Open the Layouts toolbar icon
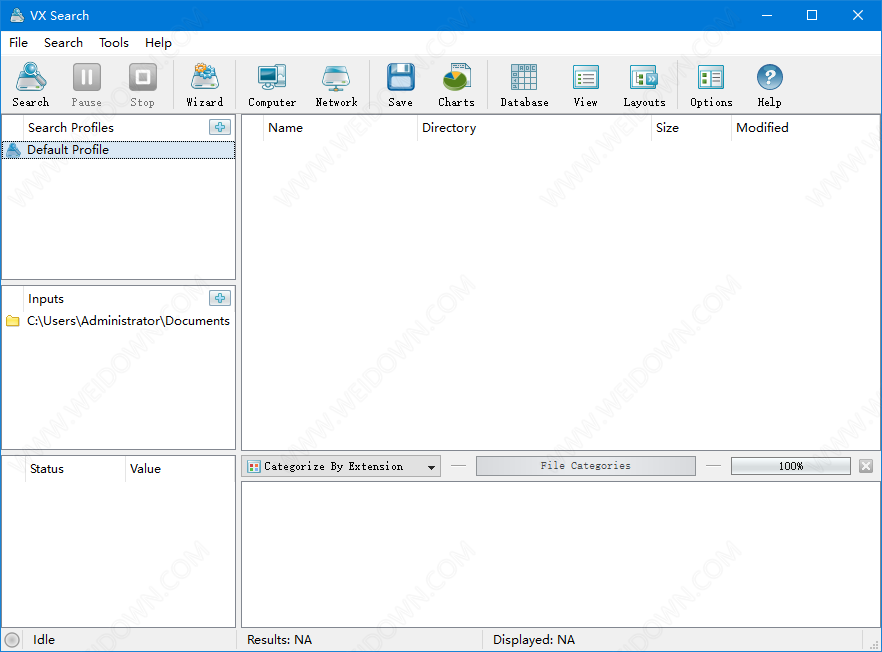The width and height of the screenshot is (882, 652). click(644, 85)
